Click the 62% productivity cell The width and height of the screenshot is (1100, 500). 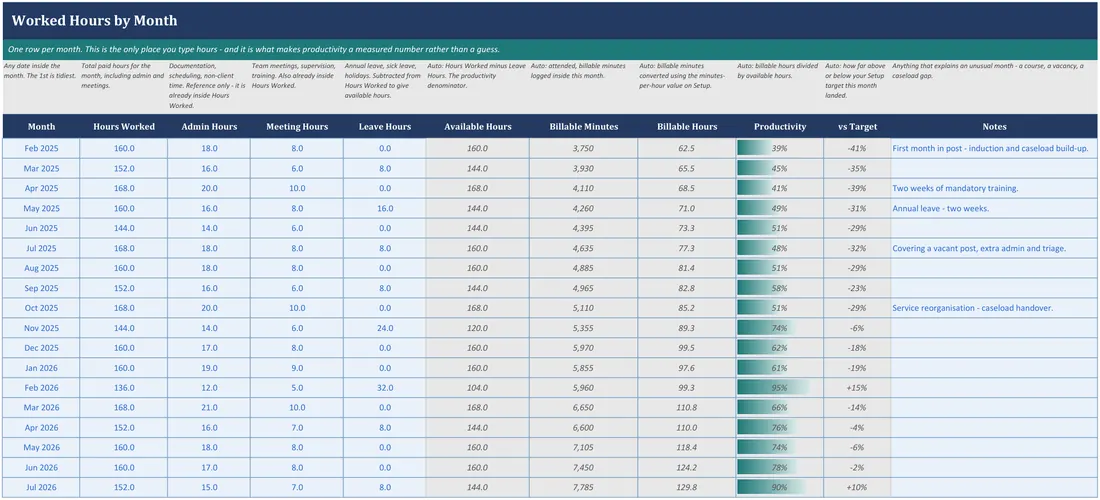point(780,348)
